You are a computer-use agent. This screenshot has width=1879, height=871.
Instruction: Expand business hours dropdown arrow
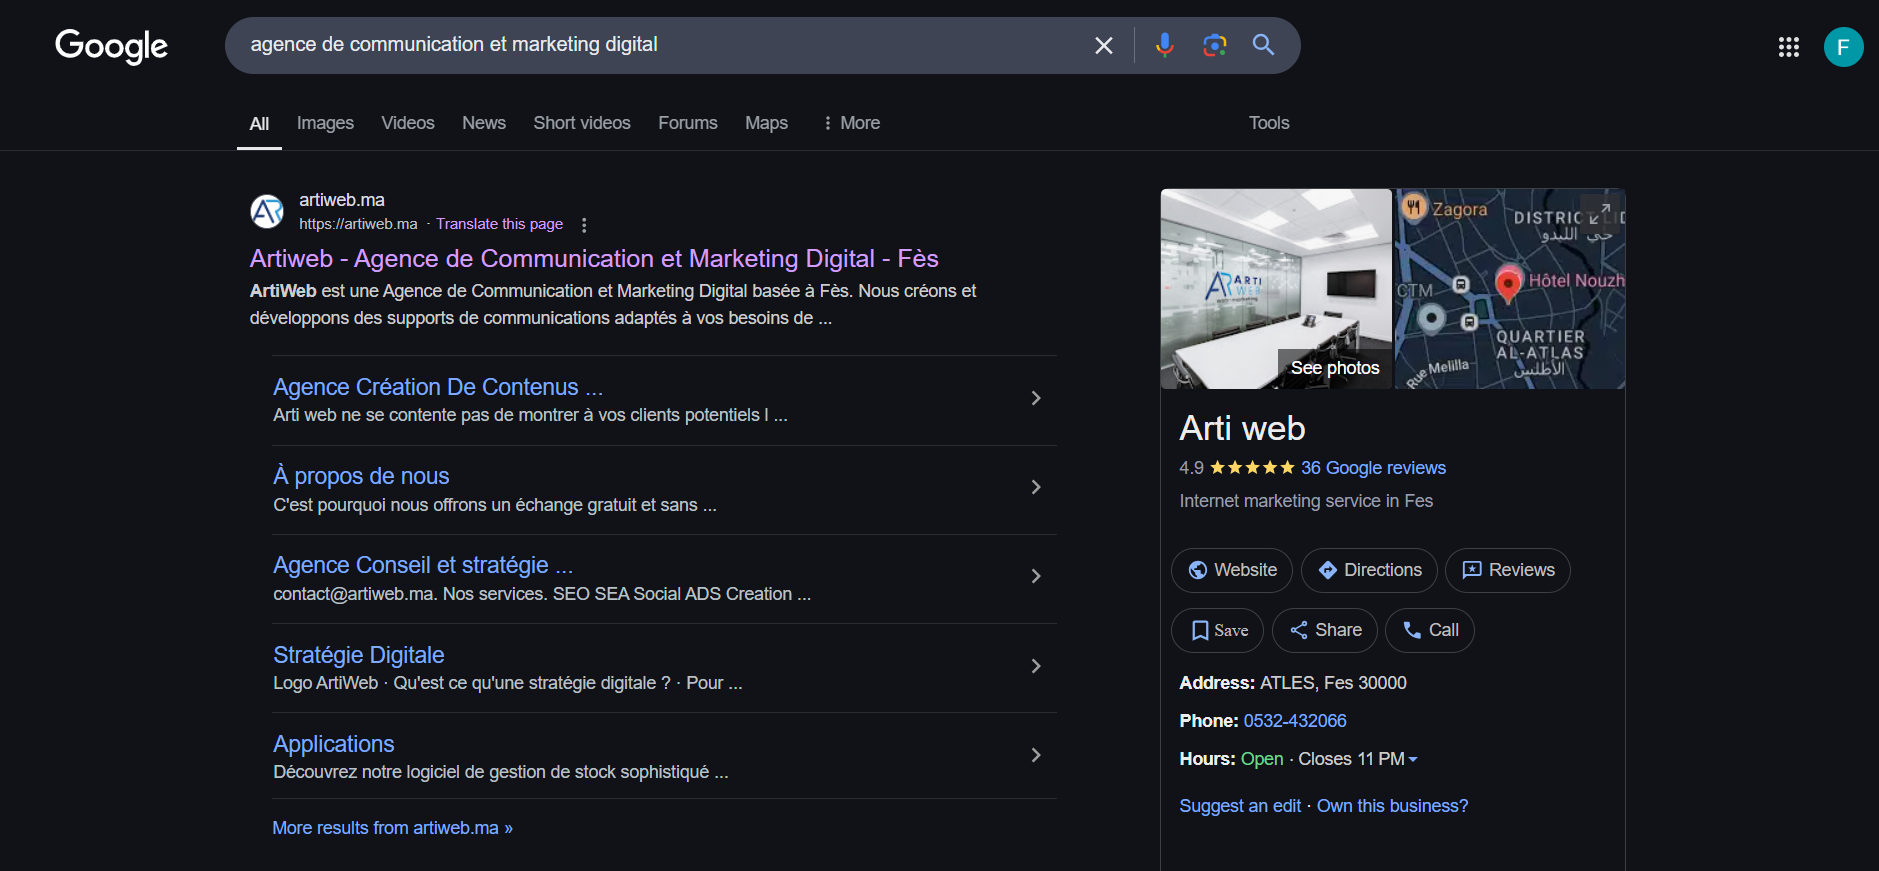1413,760
